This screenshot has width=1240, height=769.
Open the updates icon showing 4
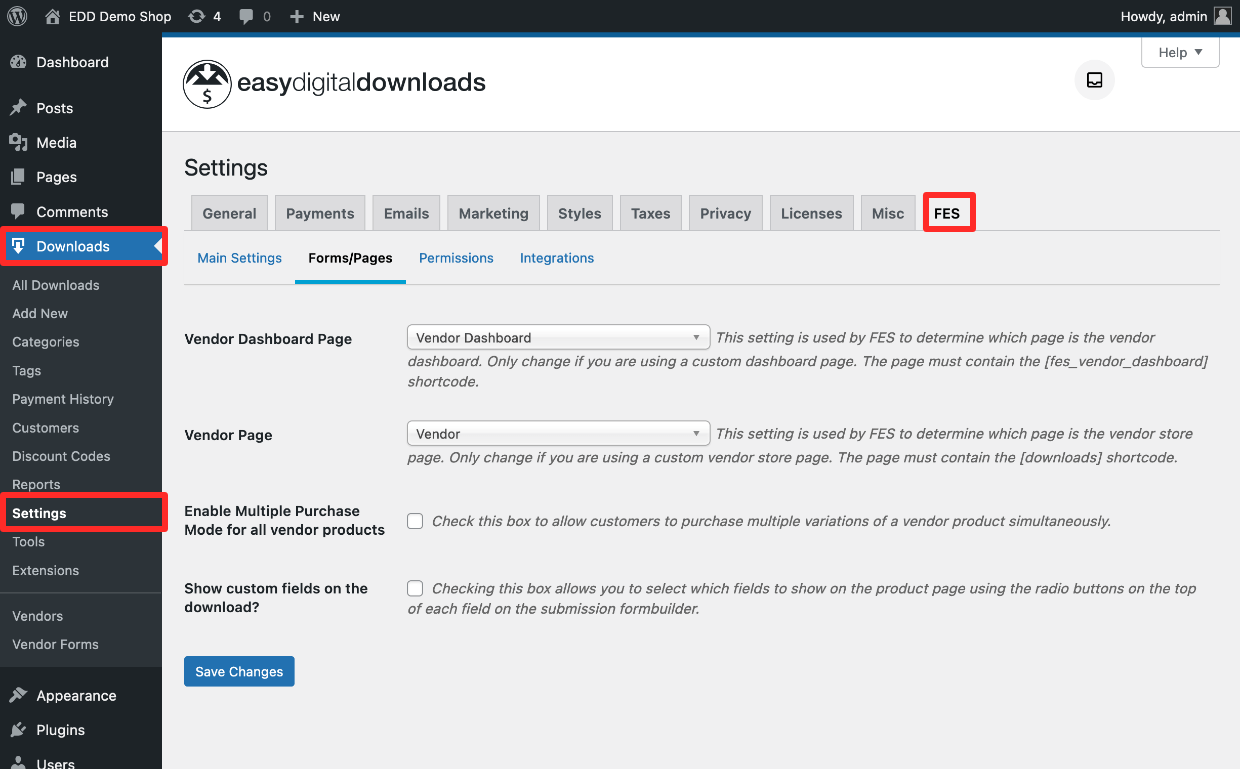(197, 16)
